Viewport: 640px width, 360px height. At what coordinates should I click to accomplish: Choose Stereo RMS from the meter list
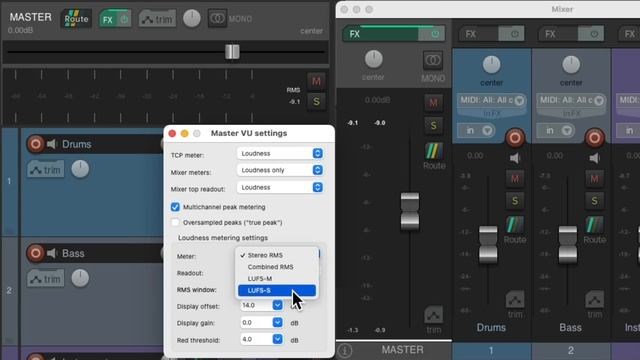(x=277, y=255)
